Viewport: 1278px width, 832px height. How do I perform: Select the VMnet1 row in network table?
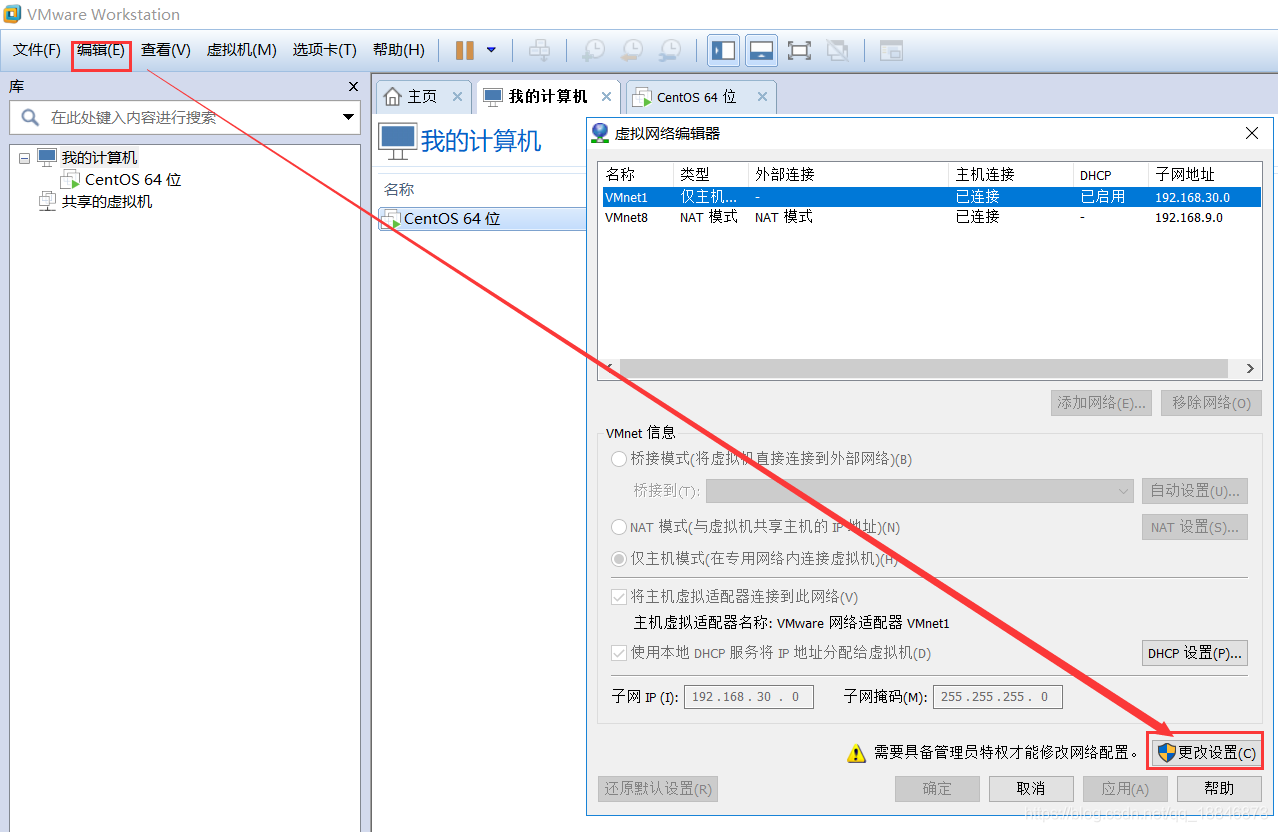point(929,197)
